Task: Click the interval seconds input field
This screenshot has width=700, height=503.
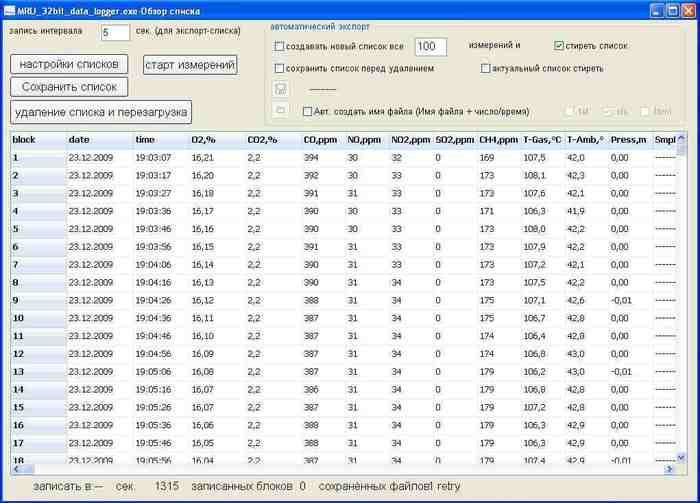Action: 114,32
